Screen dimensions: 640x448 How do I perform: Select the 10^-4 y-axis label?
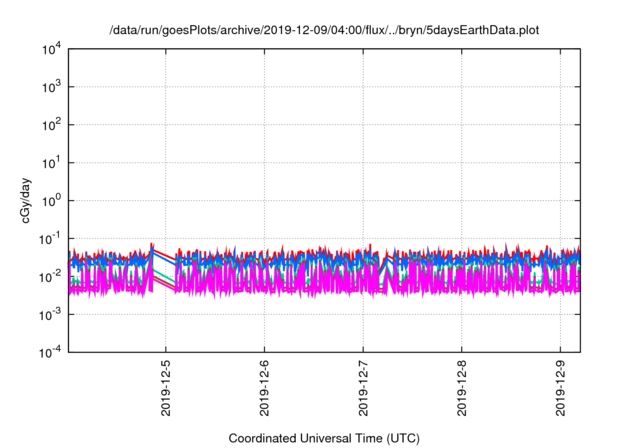pos(50,352)
